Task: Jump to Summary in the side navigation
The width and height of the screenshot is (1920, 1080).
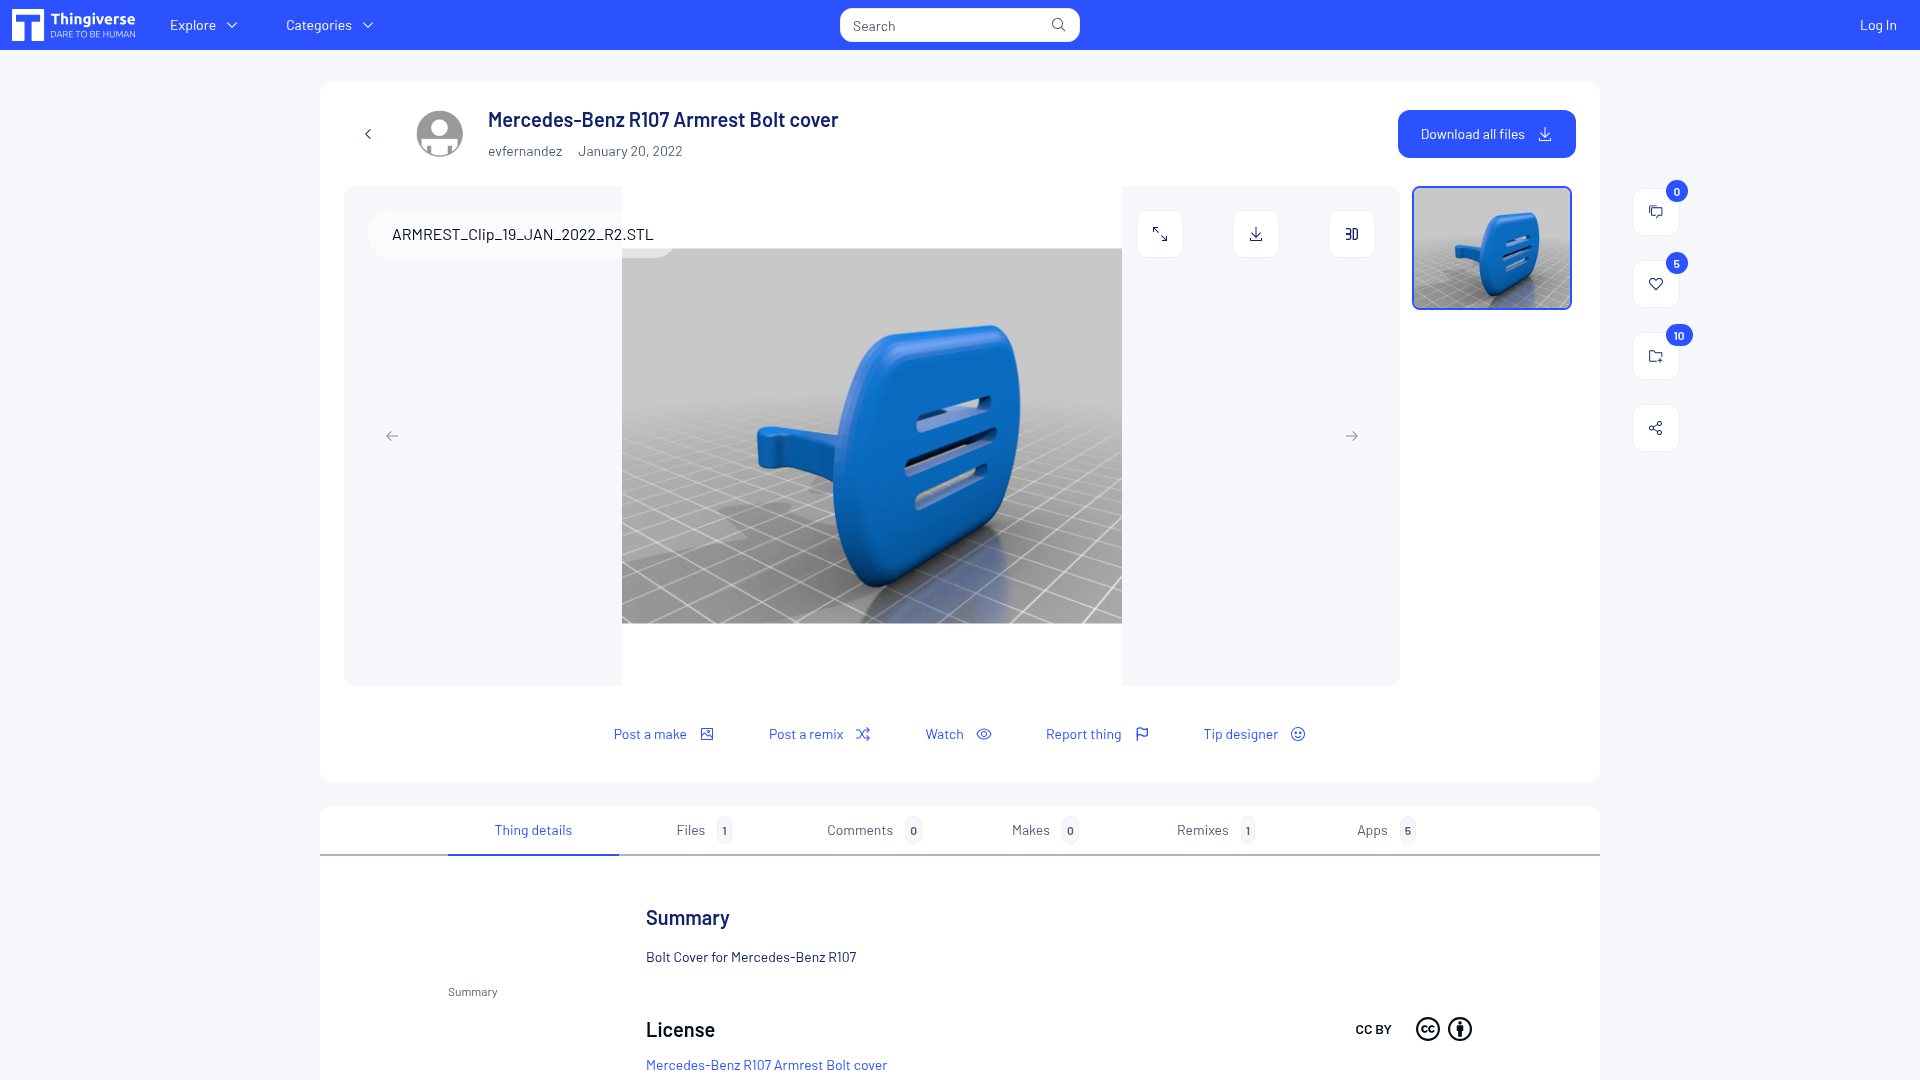Action: point(473,992)
